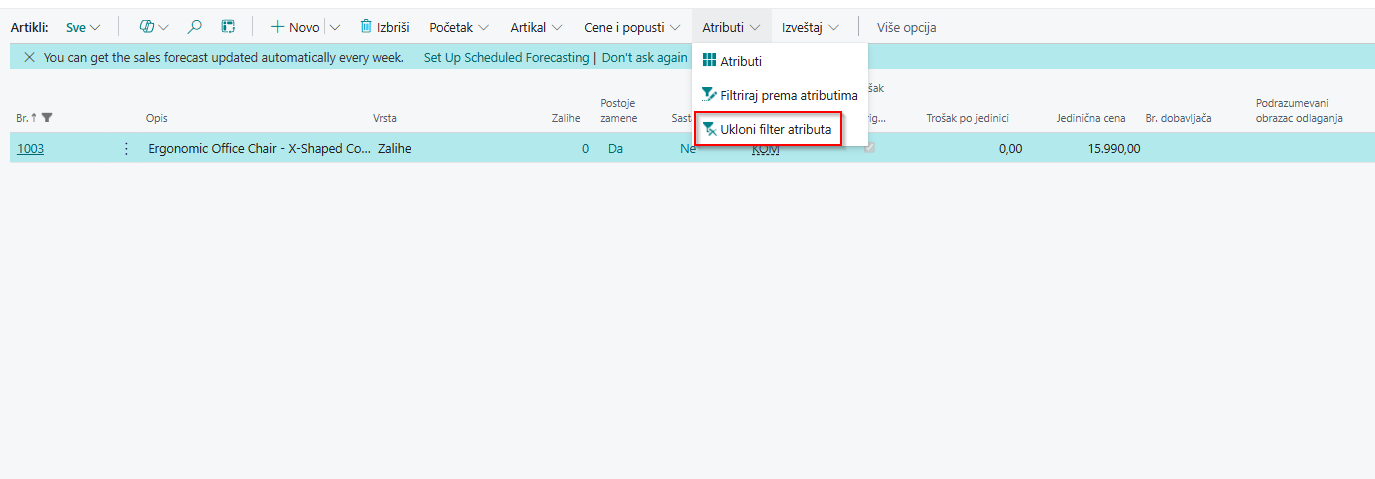Screen dimensions: 1375x479
Task: Toggle the checkbox in item 1003 row
Action: coord(870,148)
